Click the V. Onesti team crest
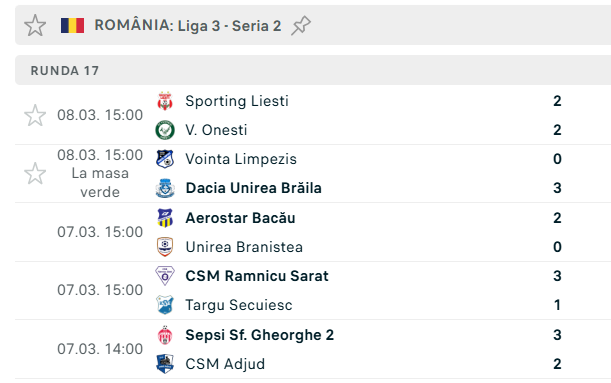This screenshot has height=383, width=611. pyautogui.click(x=165, y=130)
